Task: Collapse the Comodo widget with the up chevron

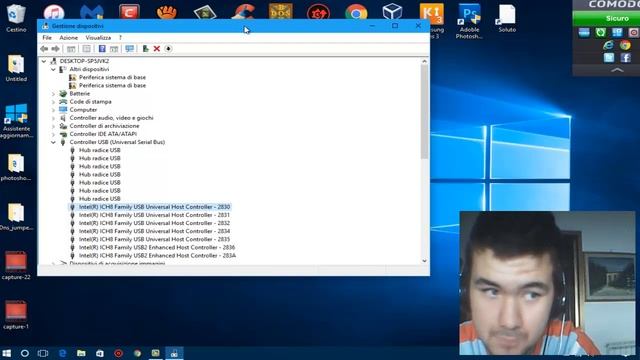Action: click(x=617, y=70)
